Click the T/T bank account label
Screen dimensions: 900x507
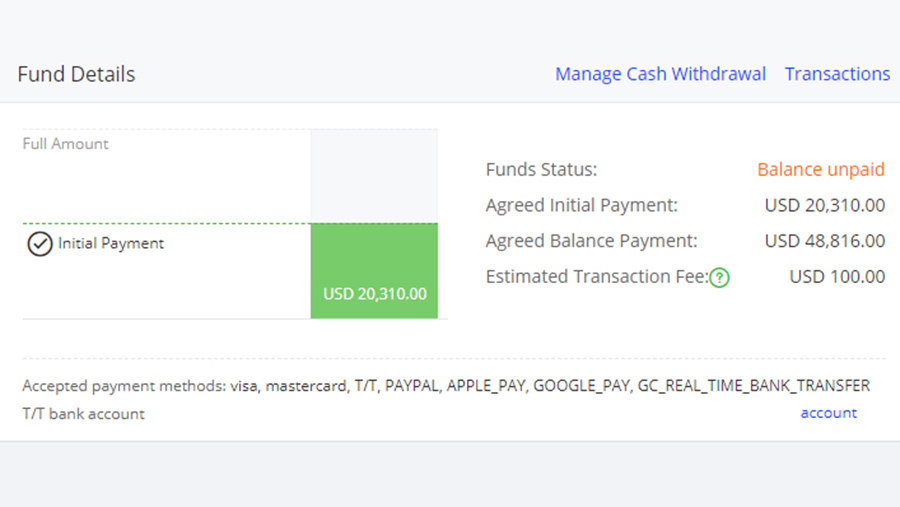point(83,413)
